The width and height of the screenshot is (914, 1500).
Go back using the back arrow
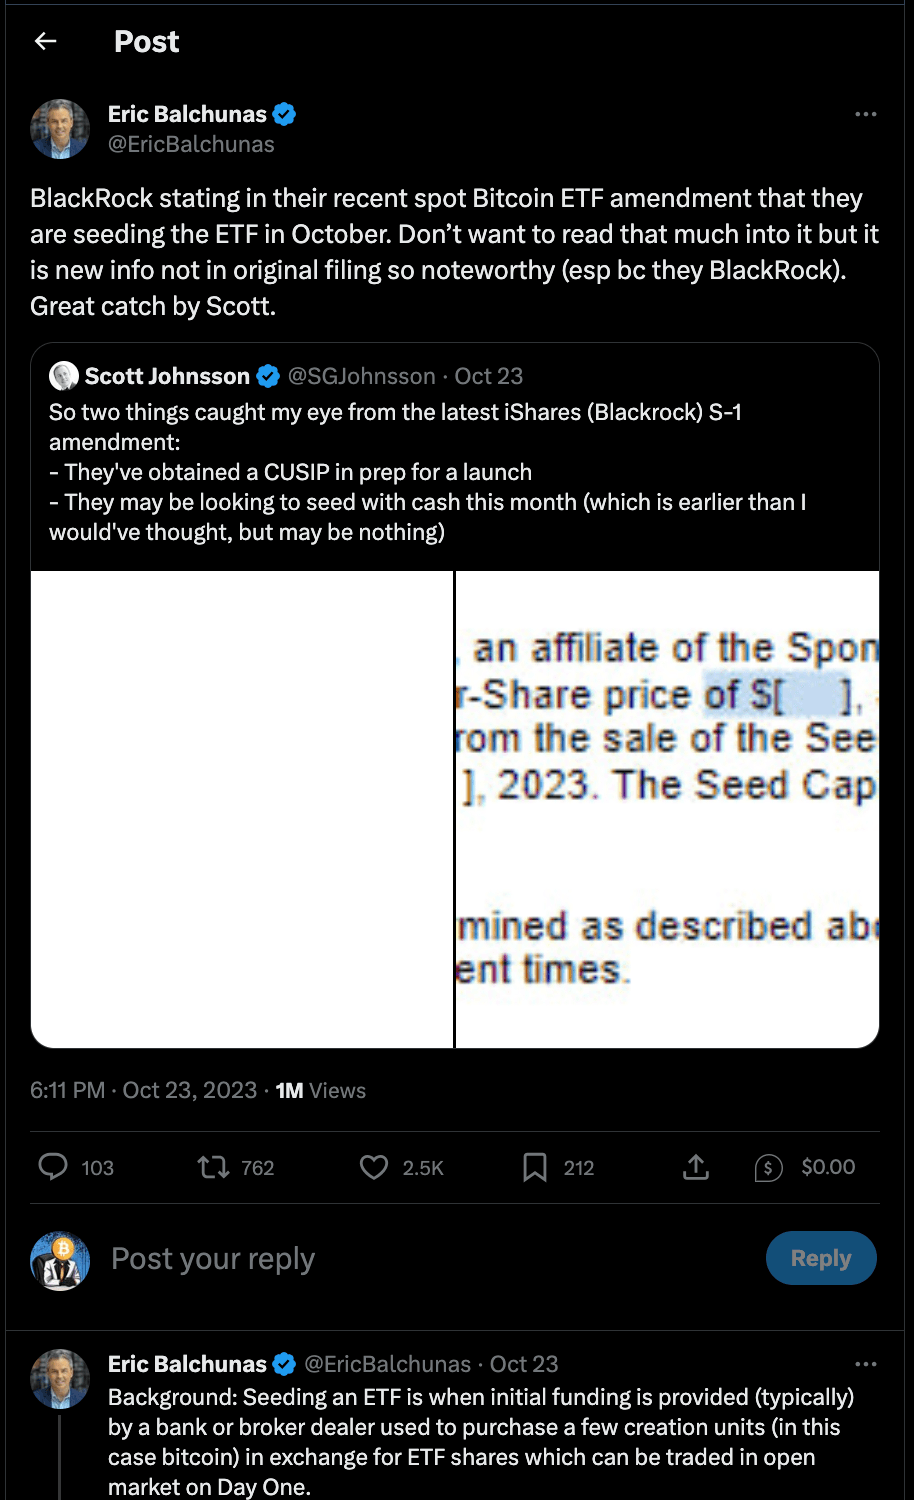(45, 41)
